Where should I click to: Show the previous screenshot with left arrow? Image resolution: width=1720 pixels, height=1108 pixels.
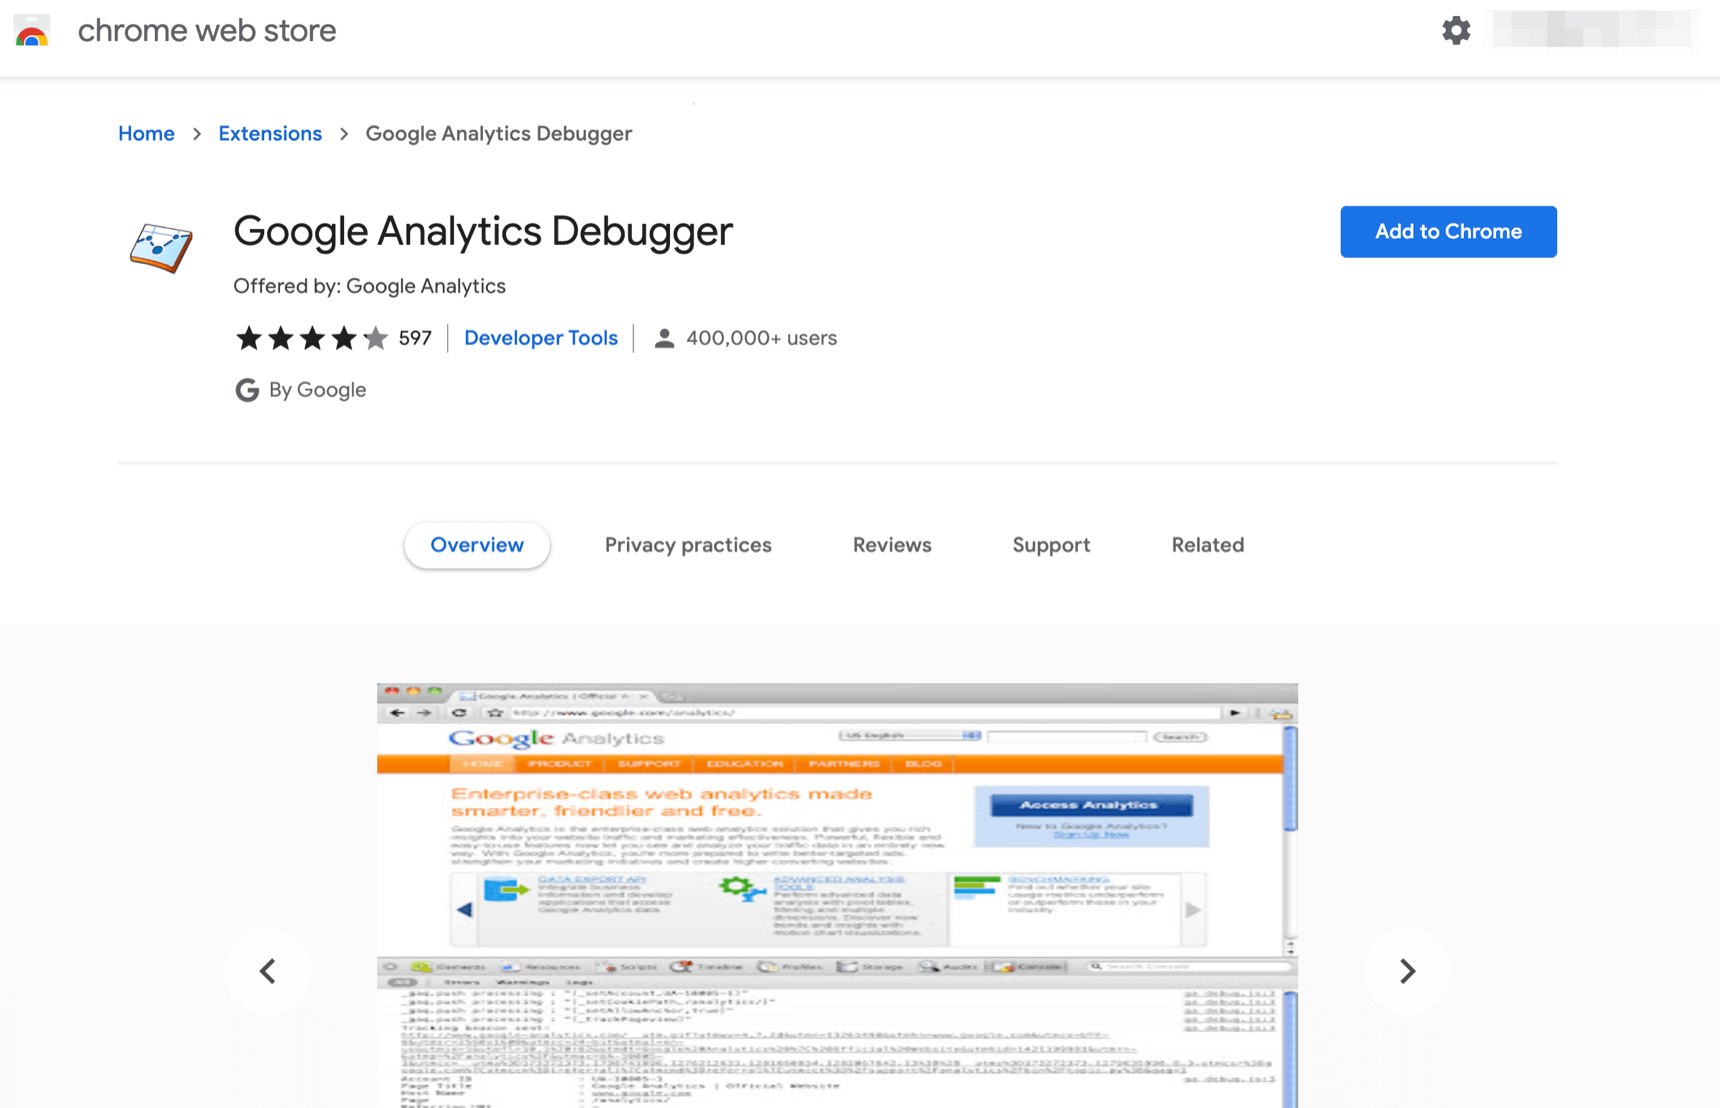(x=268, y=971)
